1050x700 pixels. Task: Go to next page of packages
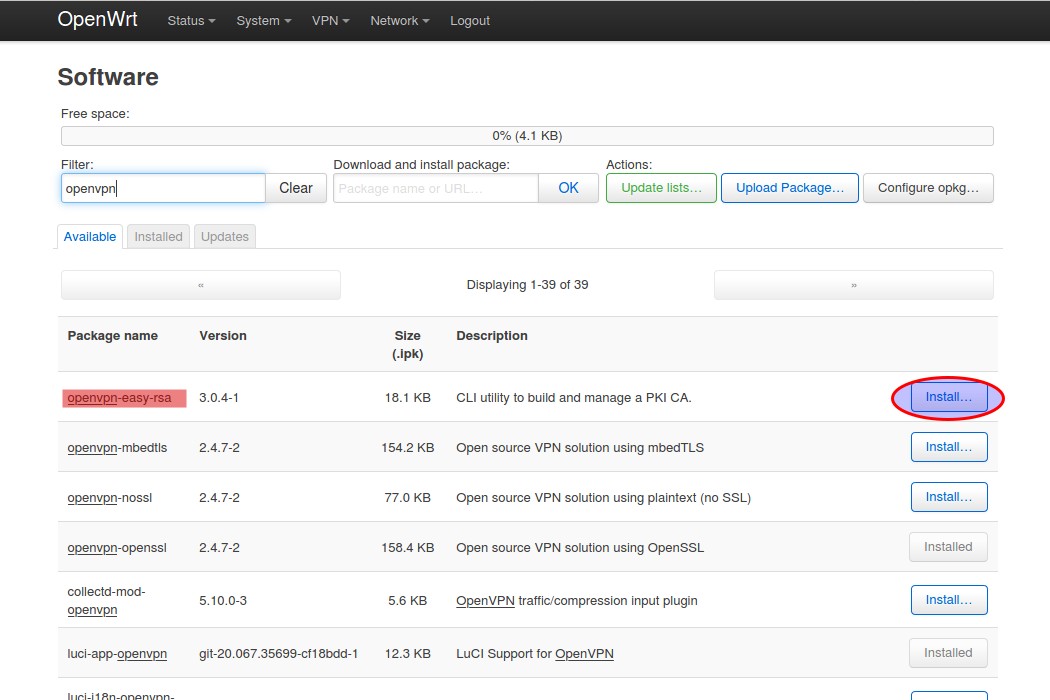tap(854, 285)
